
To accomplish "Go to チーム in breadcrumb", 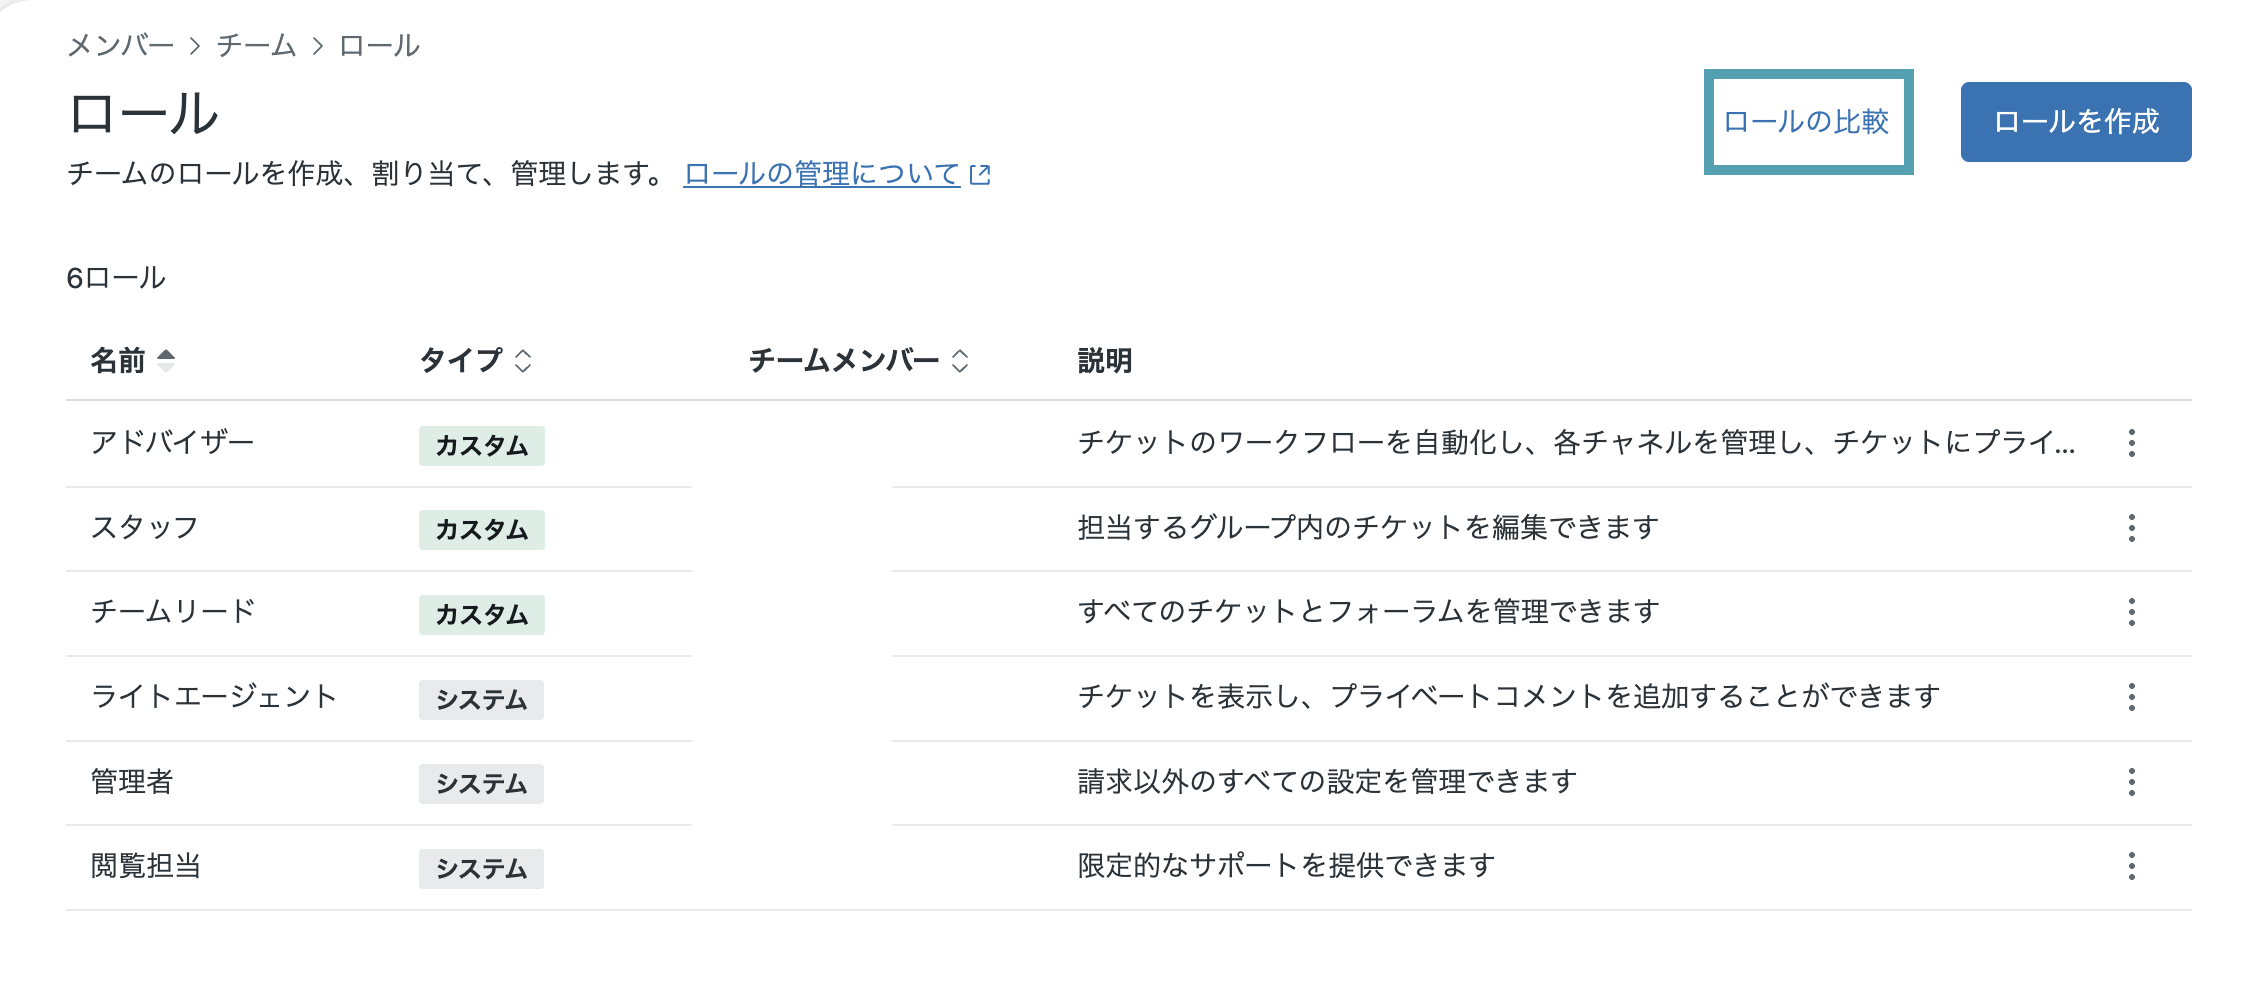I will click(x=256, y=46).
